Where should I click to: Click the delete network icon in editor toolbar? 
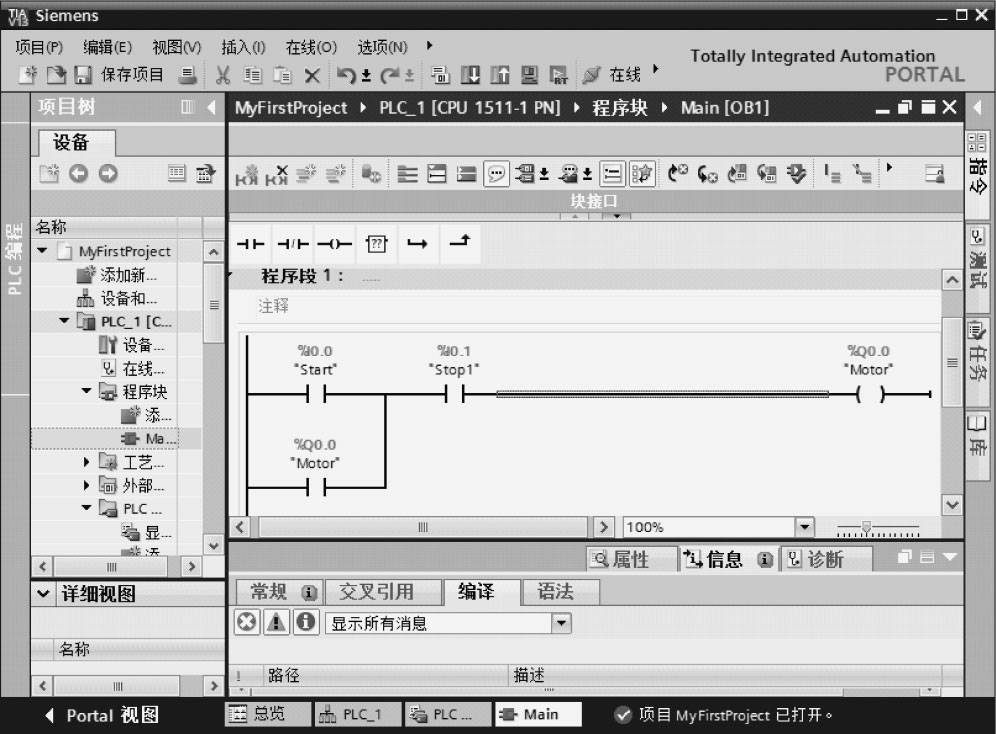[276, 174]
